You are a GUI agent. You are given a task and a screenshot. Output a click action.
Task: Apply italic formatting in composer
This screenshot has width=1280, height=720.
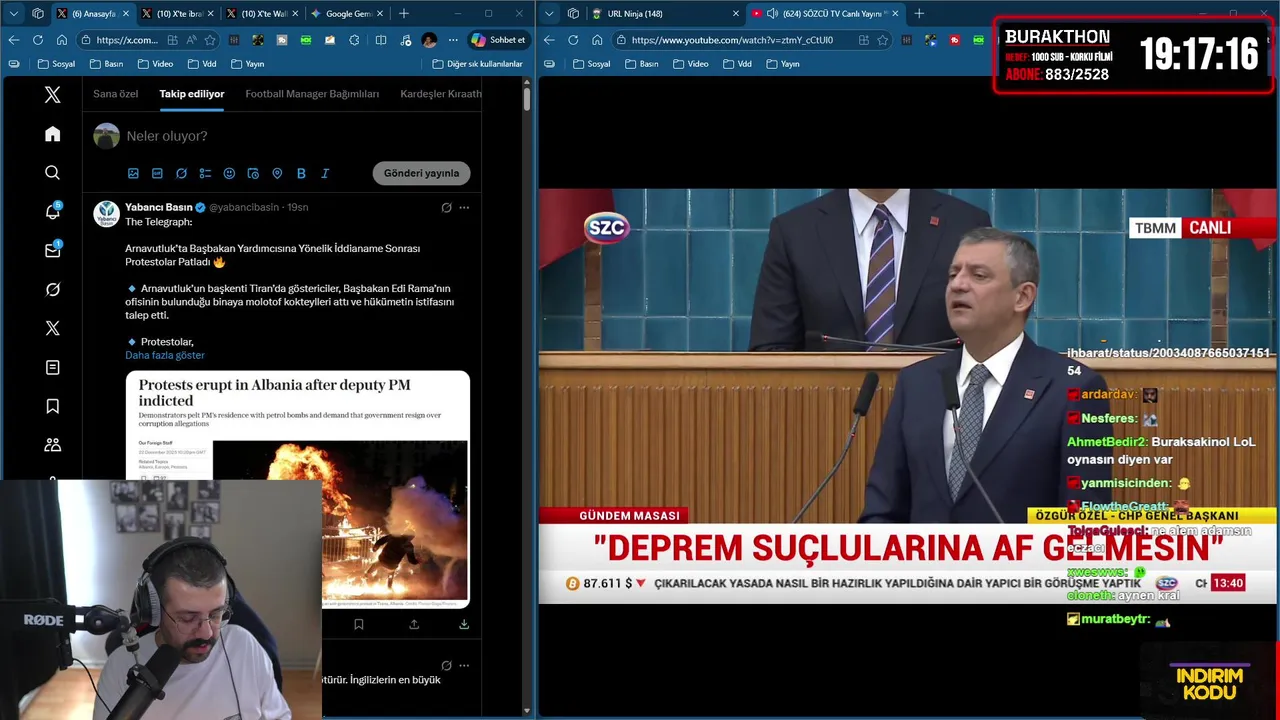point(325,173)
